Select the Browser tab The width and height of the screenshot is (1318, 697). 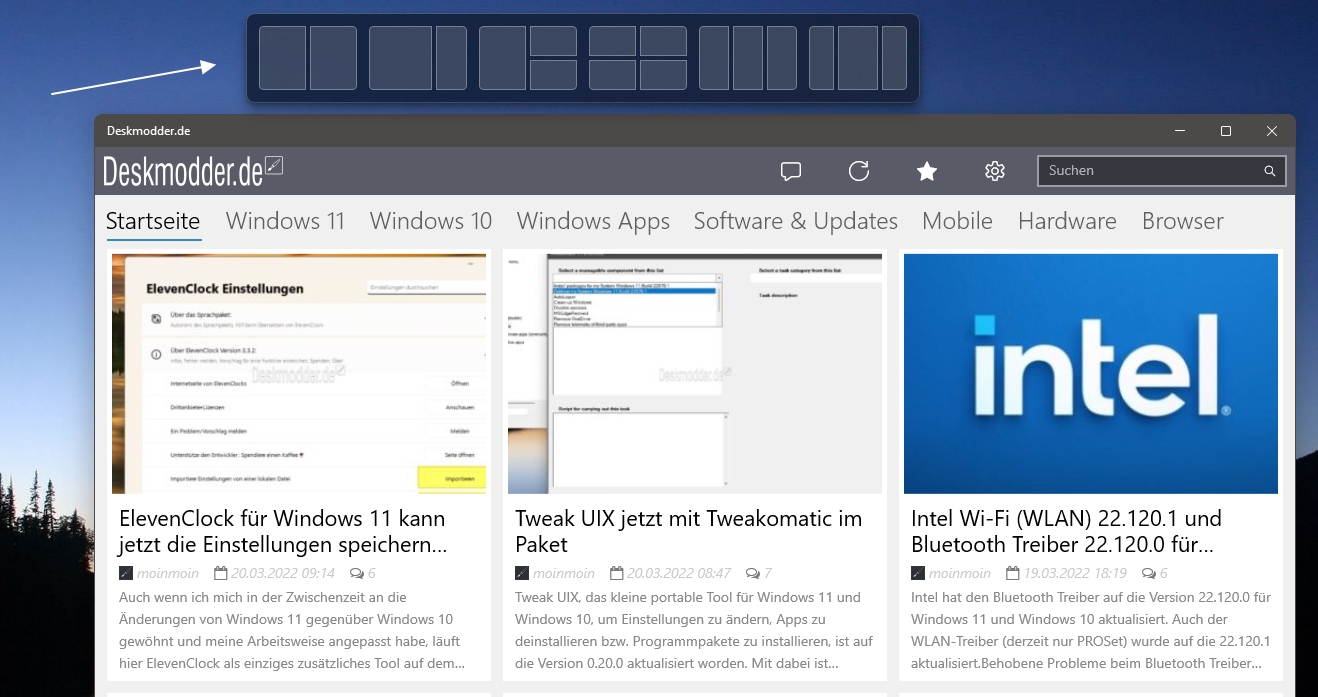pyautogui.click(x=1183, y=221)
